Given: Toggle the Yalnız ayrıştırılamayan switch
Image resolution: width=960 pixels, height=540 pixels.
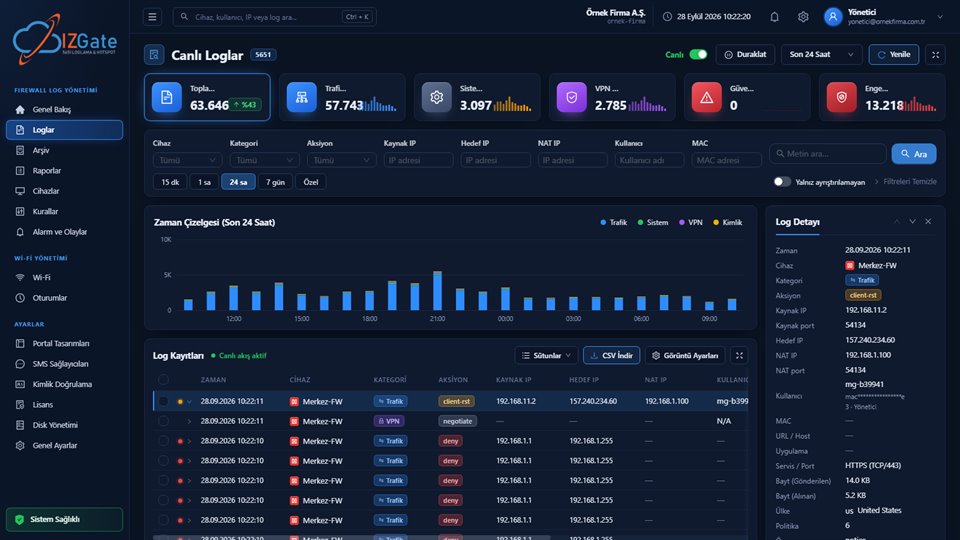Looking at the screenshot, I should [x=782, y=182].
